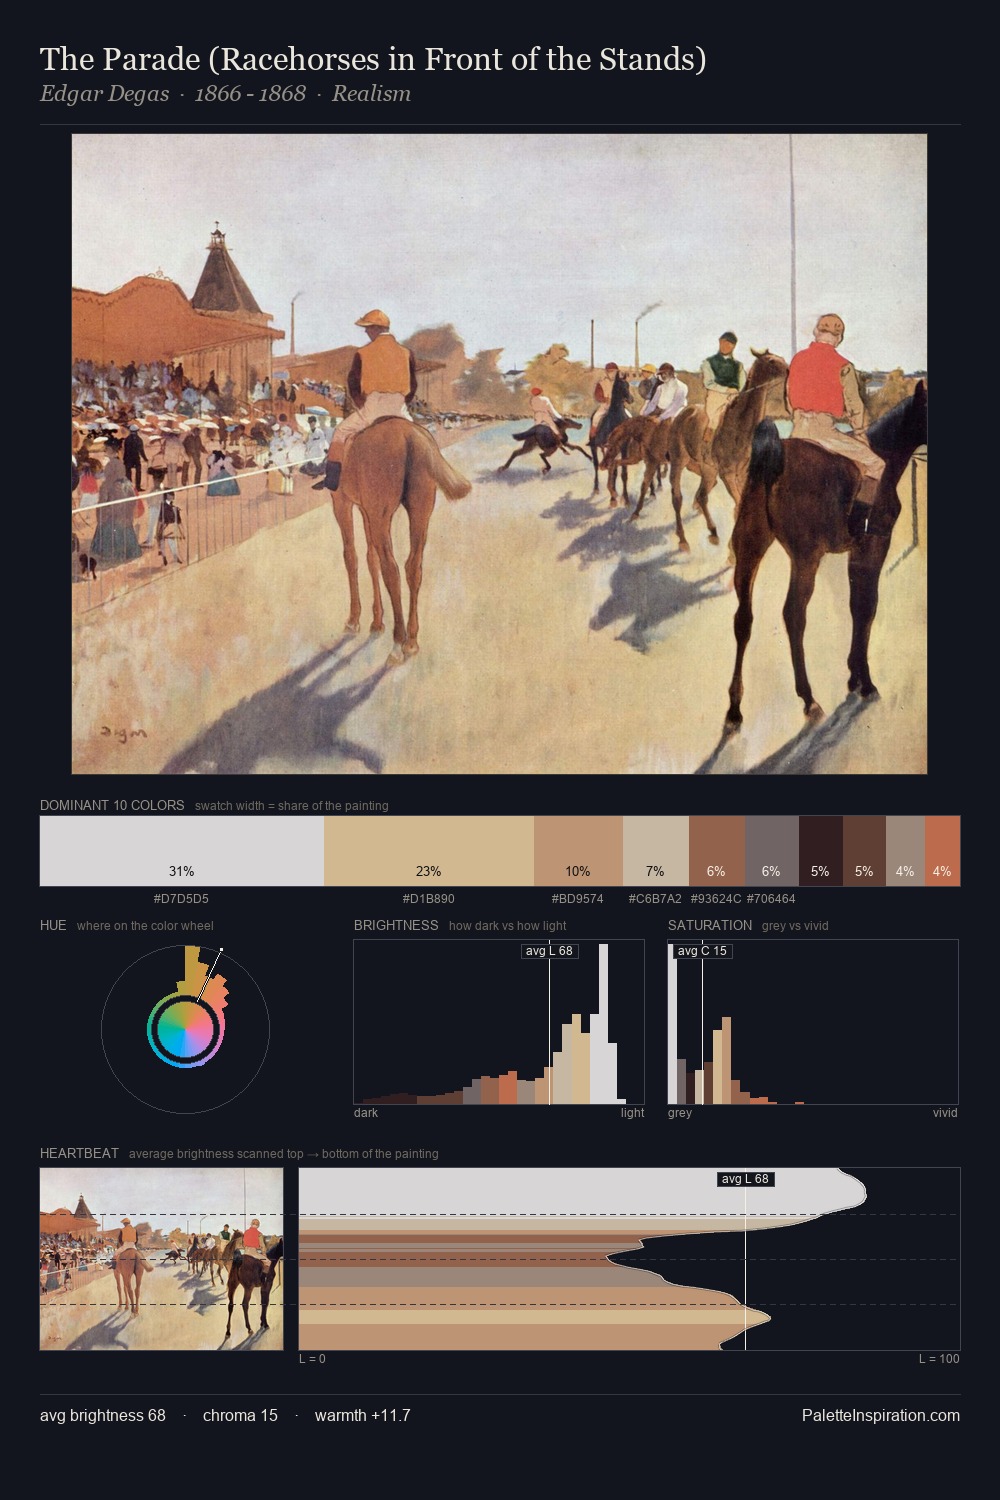
Task: Click 'swatch width = share of the painting' note
Action: click(x=292, y=806)
